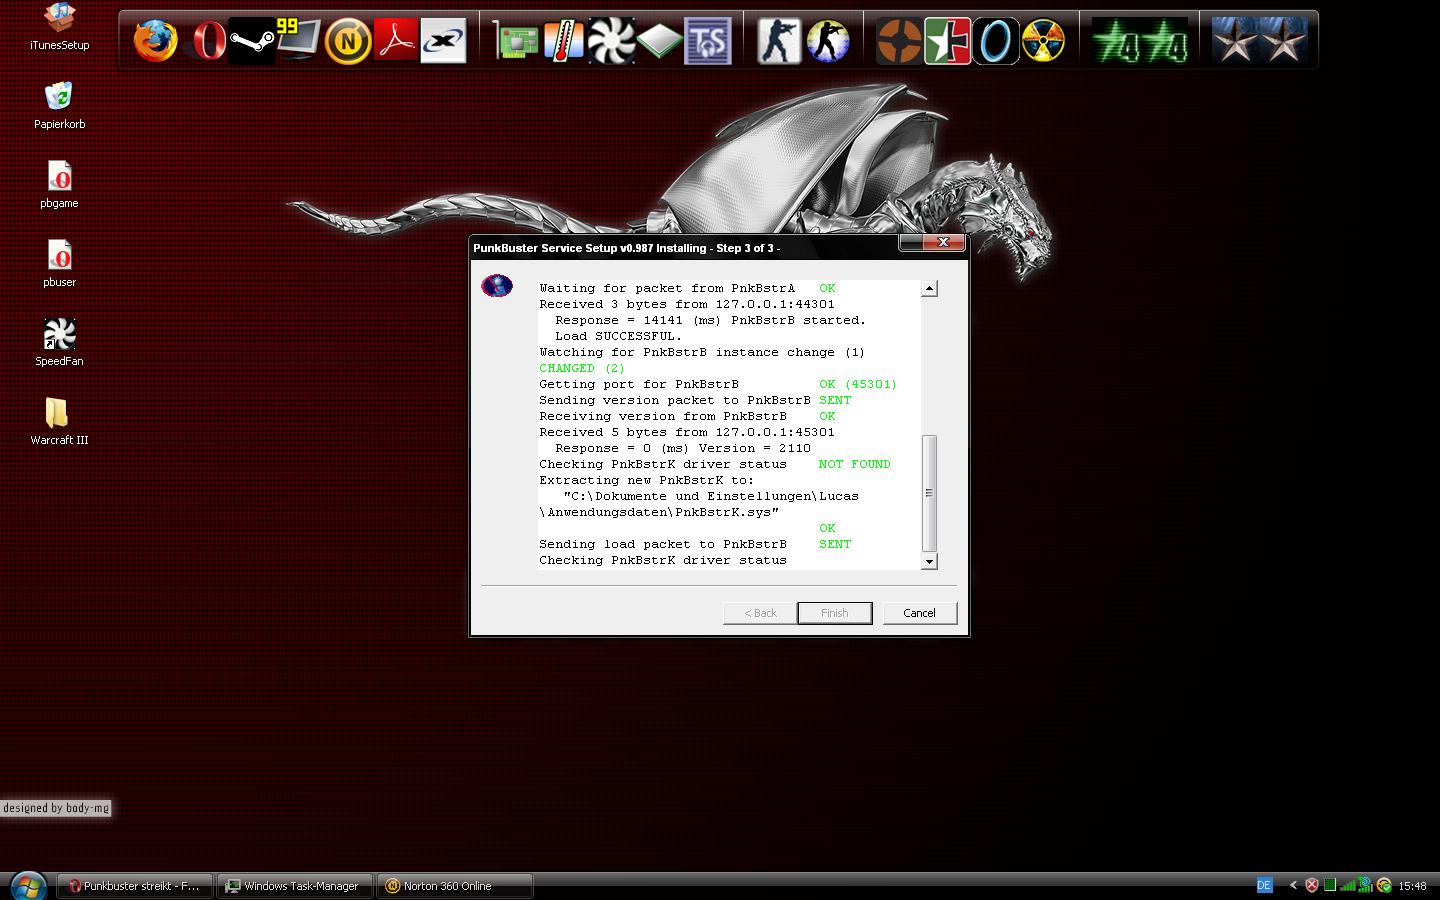Click the green chip icon in dock

(x=659, y=41)
